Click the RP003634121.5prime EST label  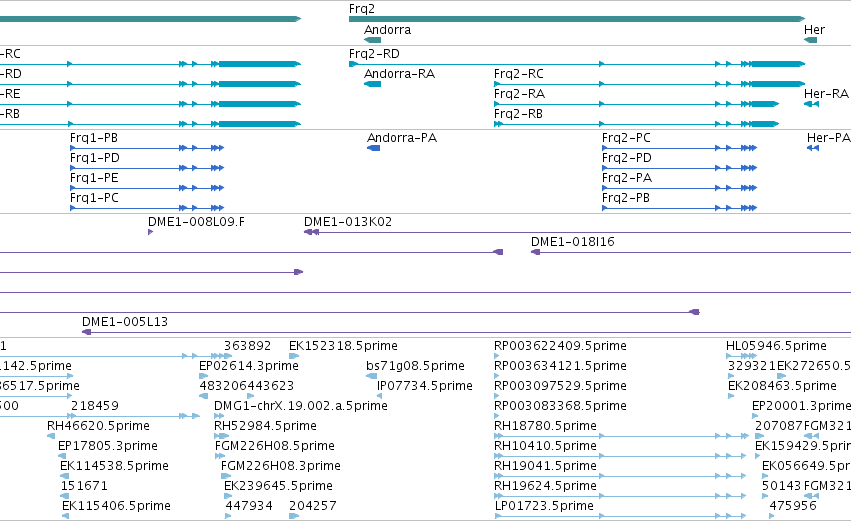click(560, 366)
